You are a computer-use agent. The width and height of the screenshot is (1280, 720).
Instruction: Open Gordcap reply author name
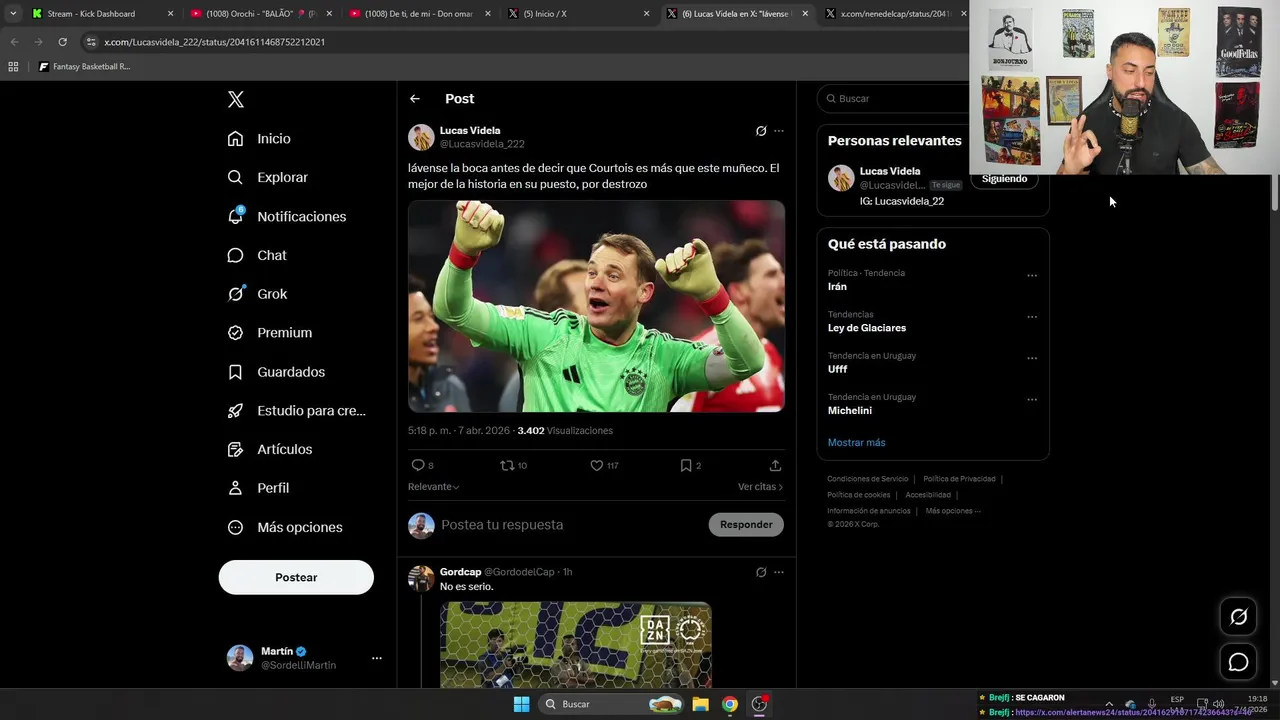click(460, 572)
